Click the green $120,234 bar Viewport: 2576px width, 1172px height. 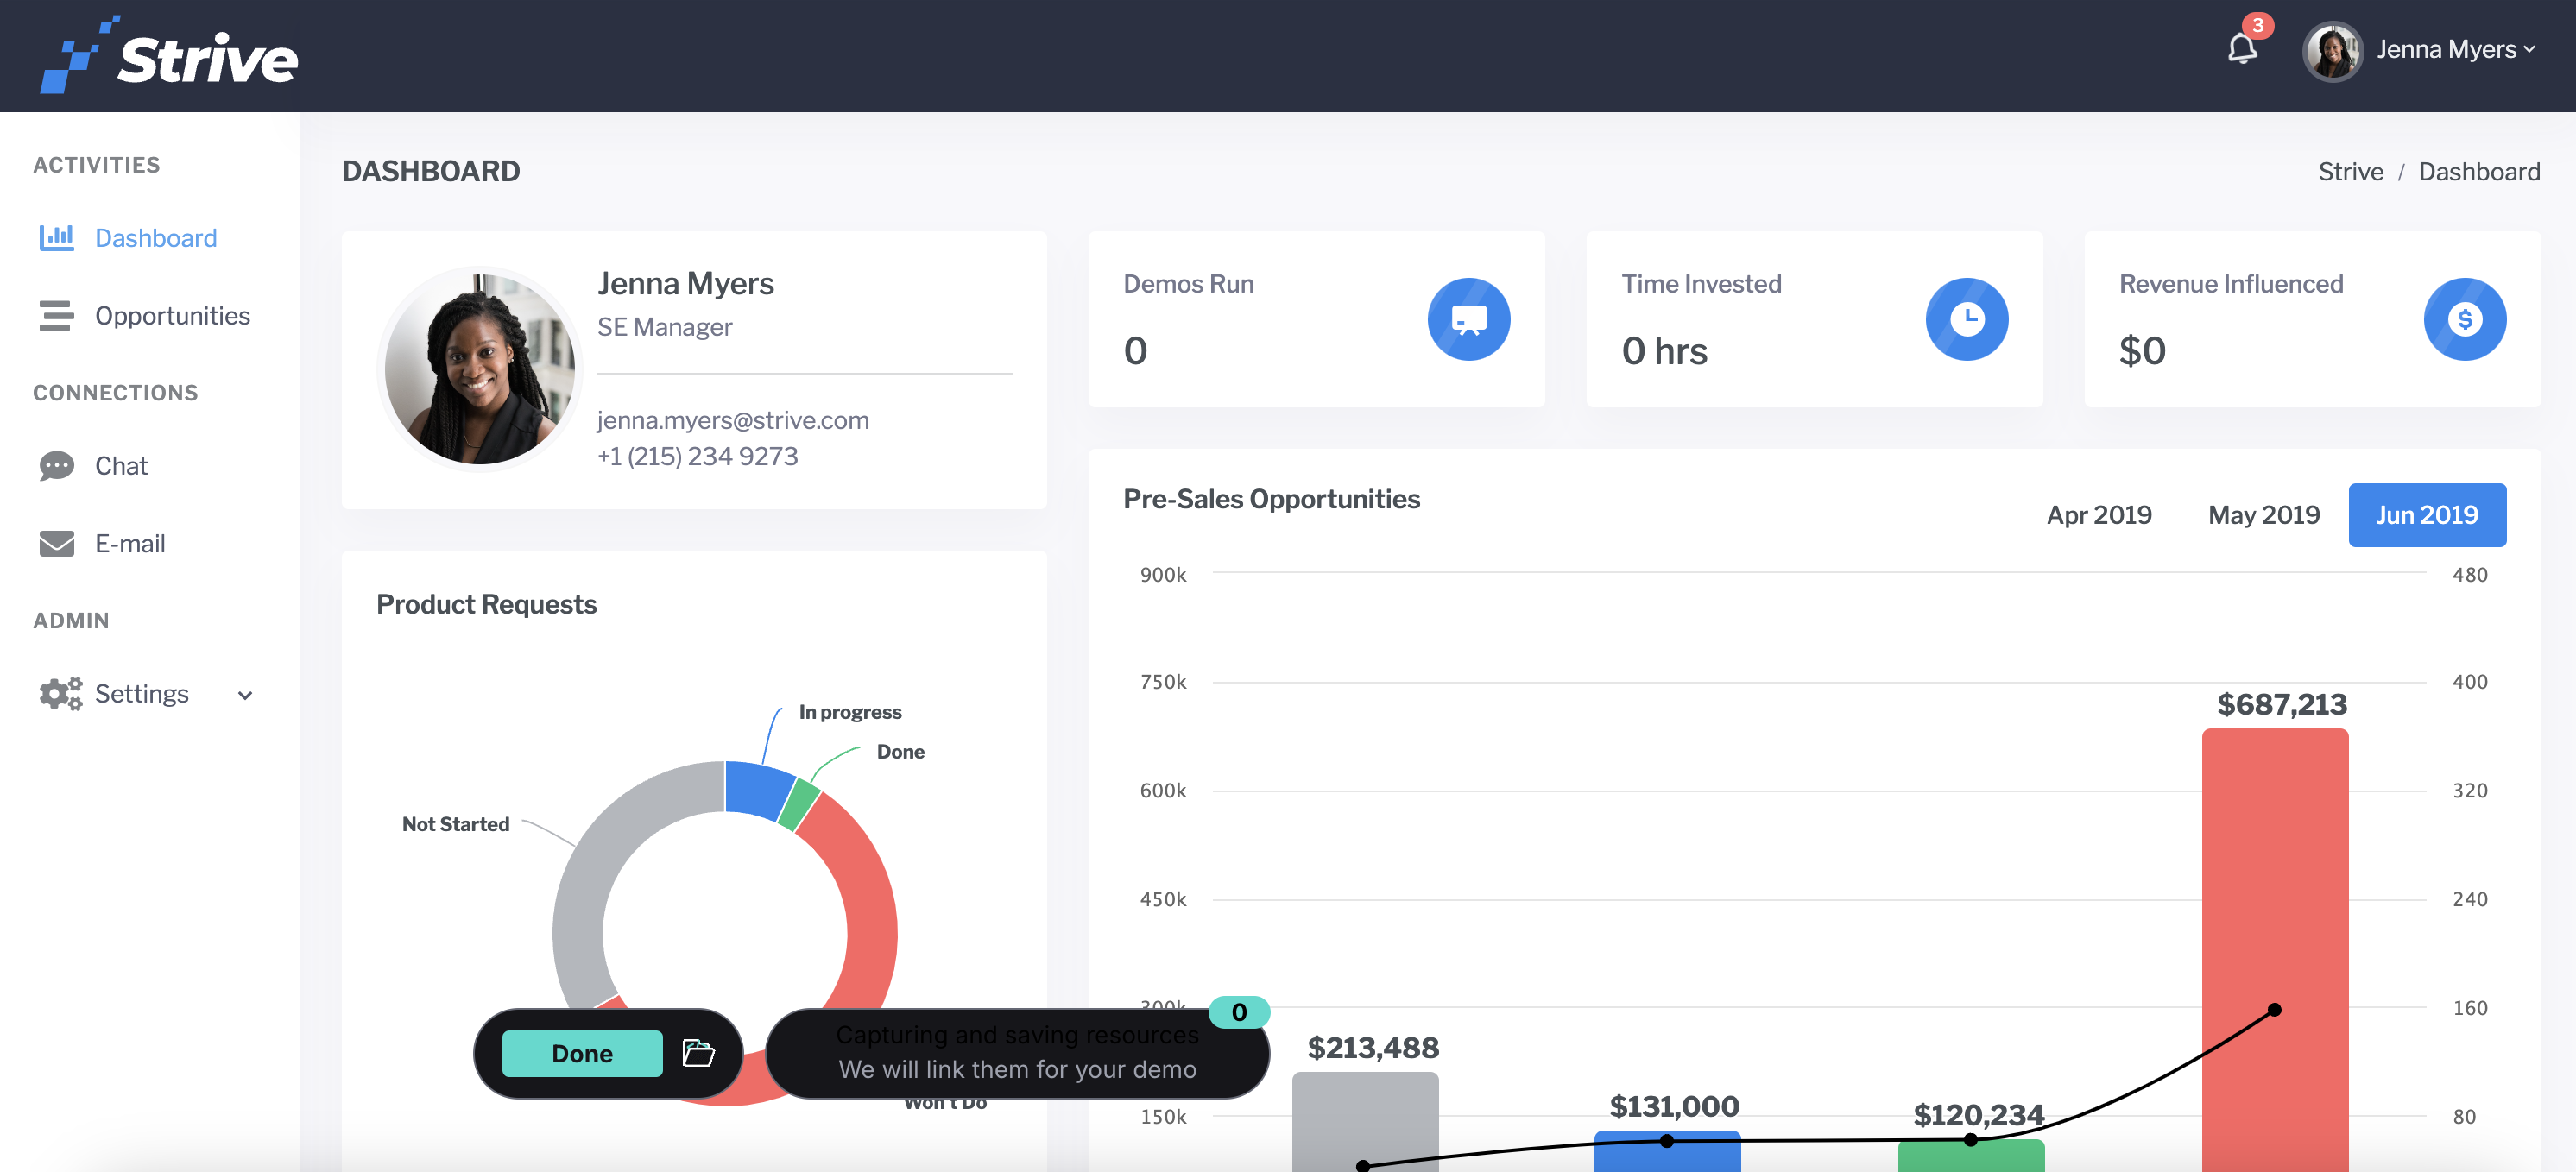1971,1156
